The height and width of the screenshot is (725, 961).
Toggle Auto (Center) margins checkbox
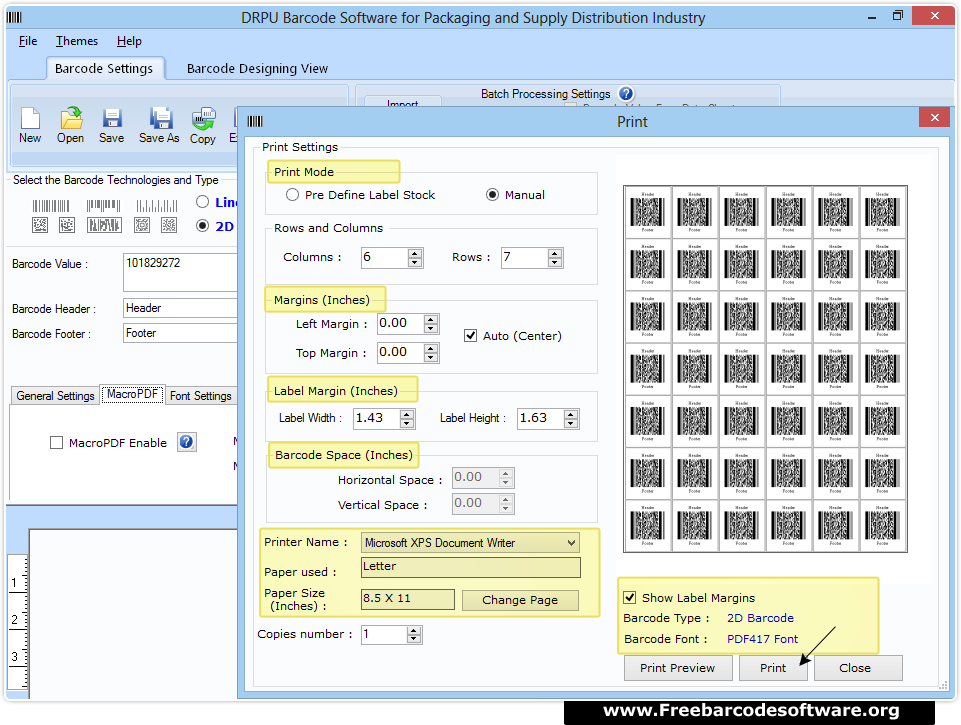(471, 336)
